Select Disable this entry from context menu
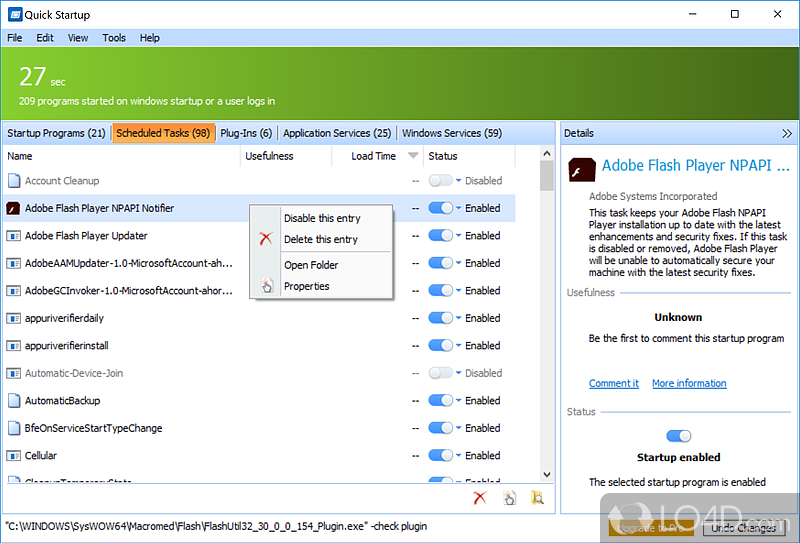Viewport: 800px width, 543px height. [322, 218]
